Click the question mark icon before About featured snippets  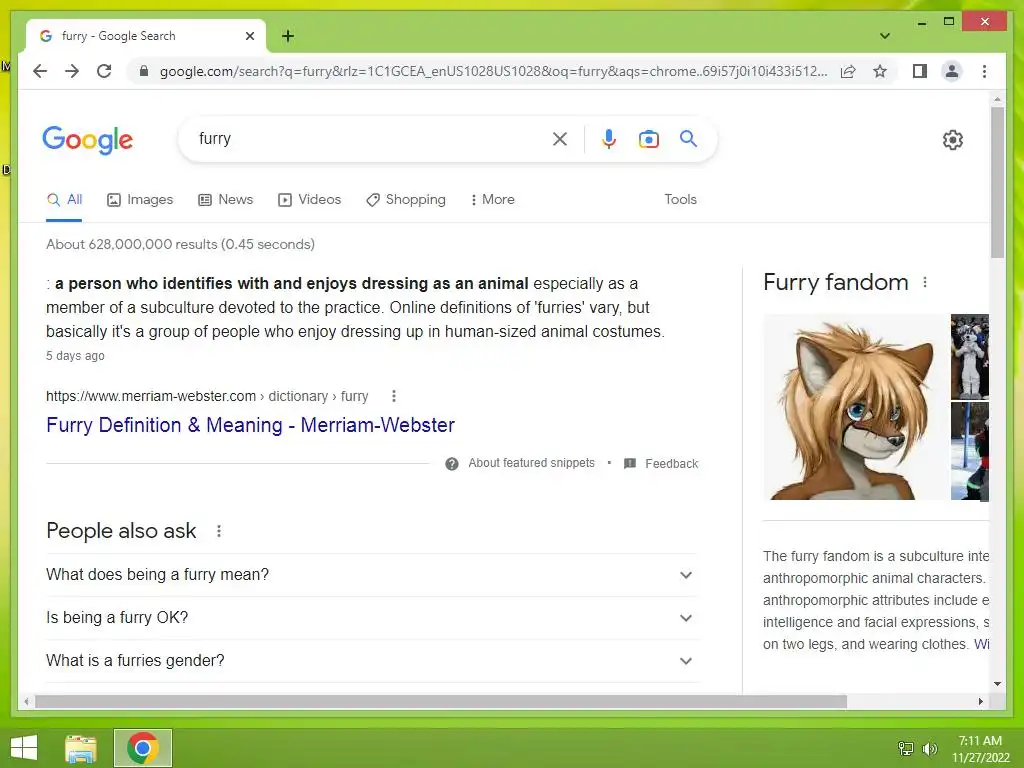[x=451, y=464]
